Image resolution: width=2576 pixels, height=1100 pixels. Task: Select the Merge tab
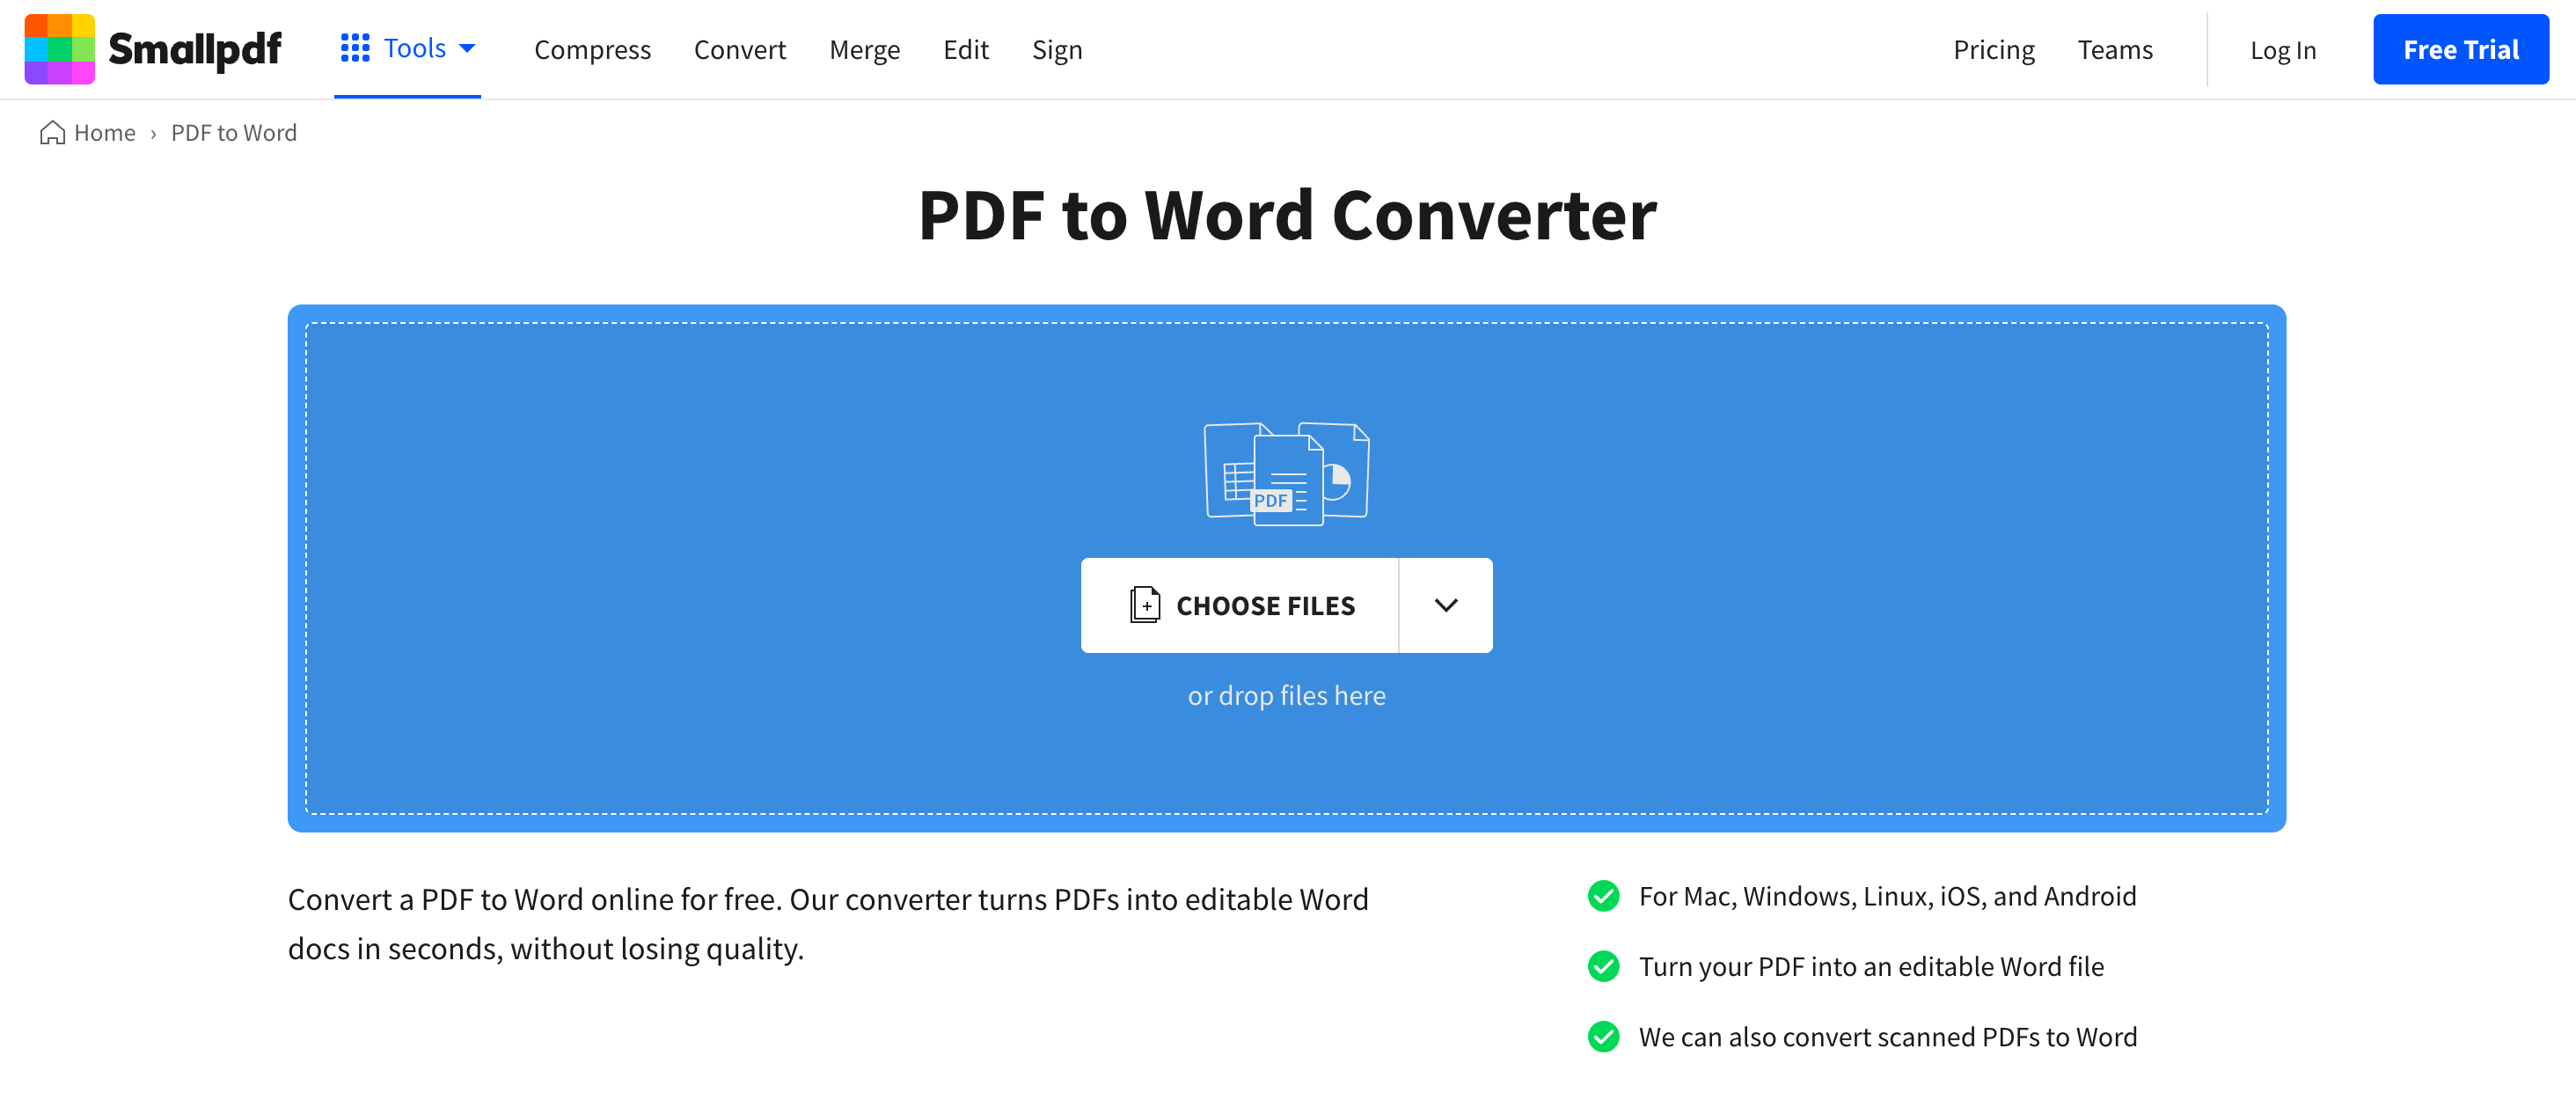pyautogui.click(x=864, y=49)
